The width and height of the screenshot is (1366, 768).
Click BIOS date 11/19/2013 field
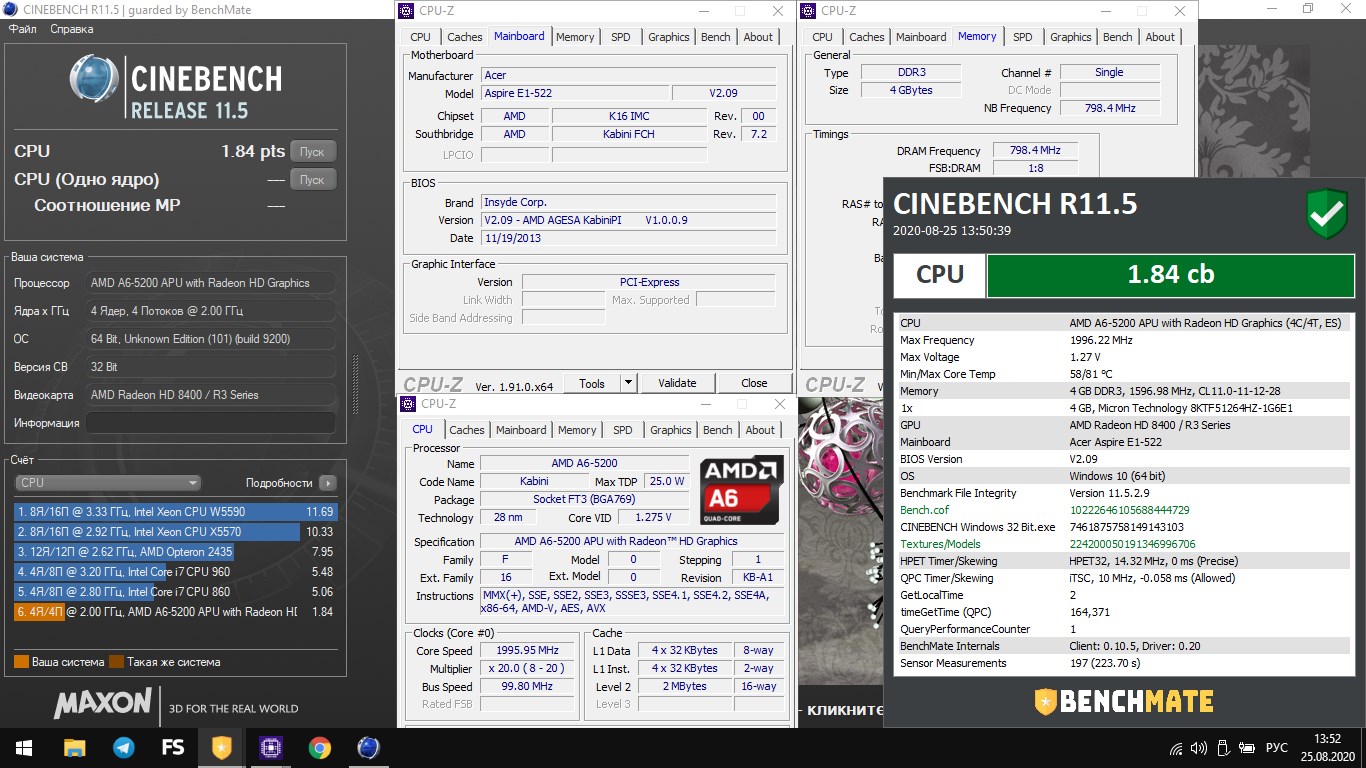[628, 238]
